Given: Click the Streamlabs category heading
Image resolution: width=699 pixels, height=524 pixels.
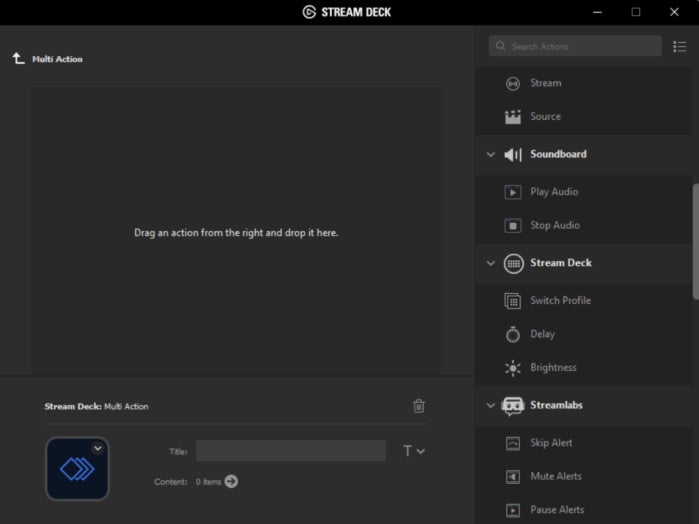Looking at the screenshot, I should coord(556,405).
